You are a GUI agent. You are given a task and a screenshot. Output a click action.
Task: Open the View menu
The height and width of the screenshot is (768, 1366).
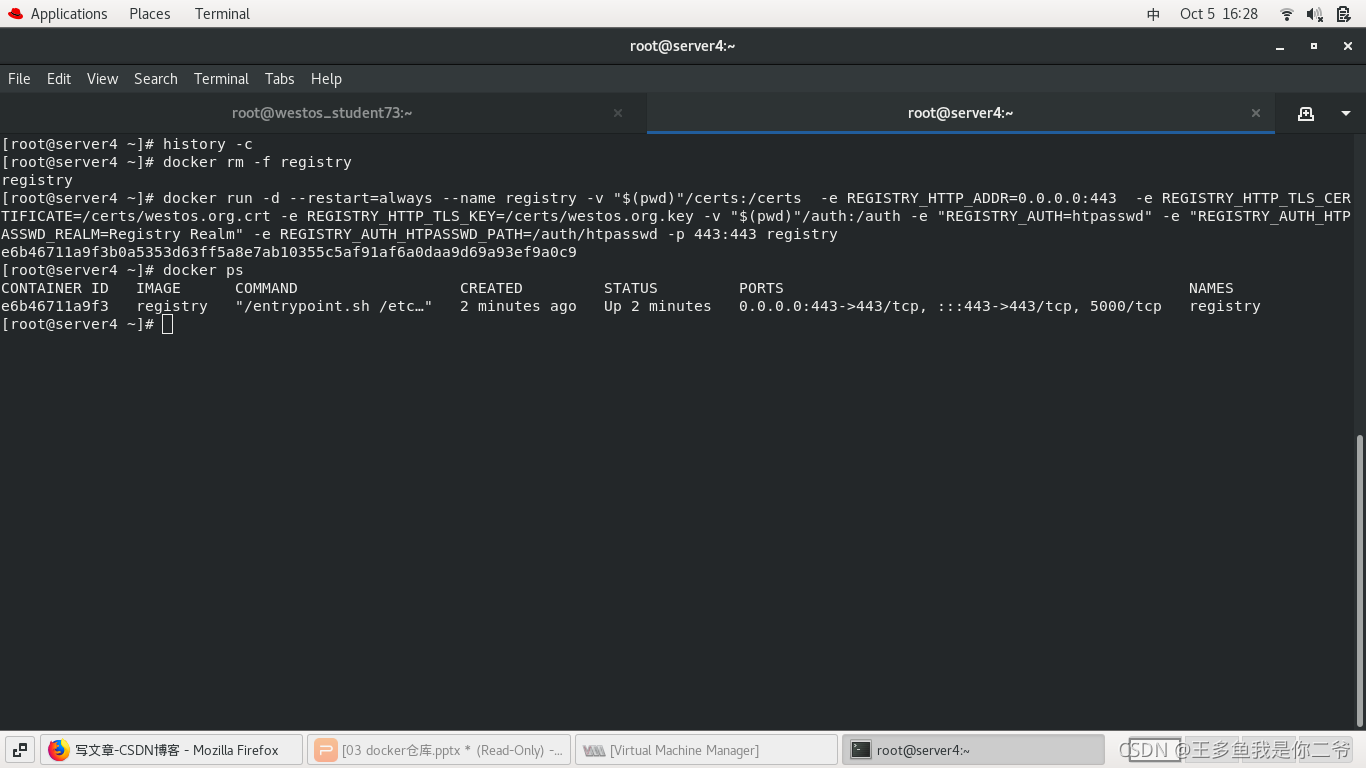click(x=102, y=79)
